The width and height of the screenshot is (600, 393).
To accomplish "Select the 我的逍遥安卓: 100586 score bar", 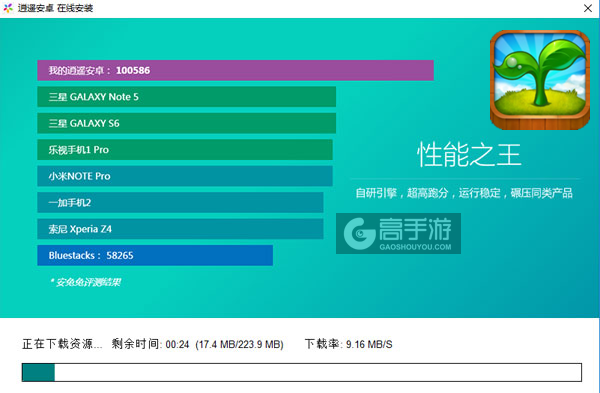I will [235, 70].
